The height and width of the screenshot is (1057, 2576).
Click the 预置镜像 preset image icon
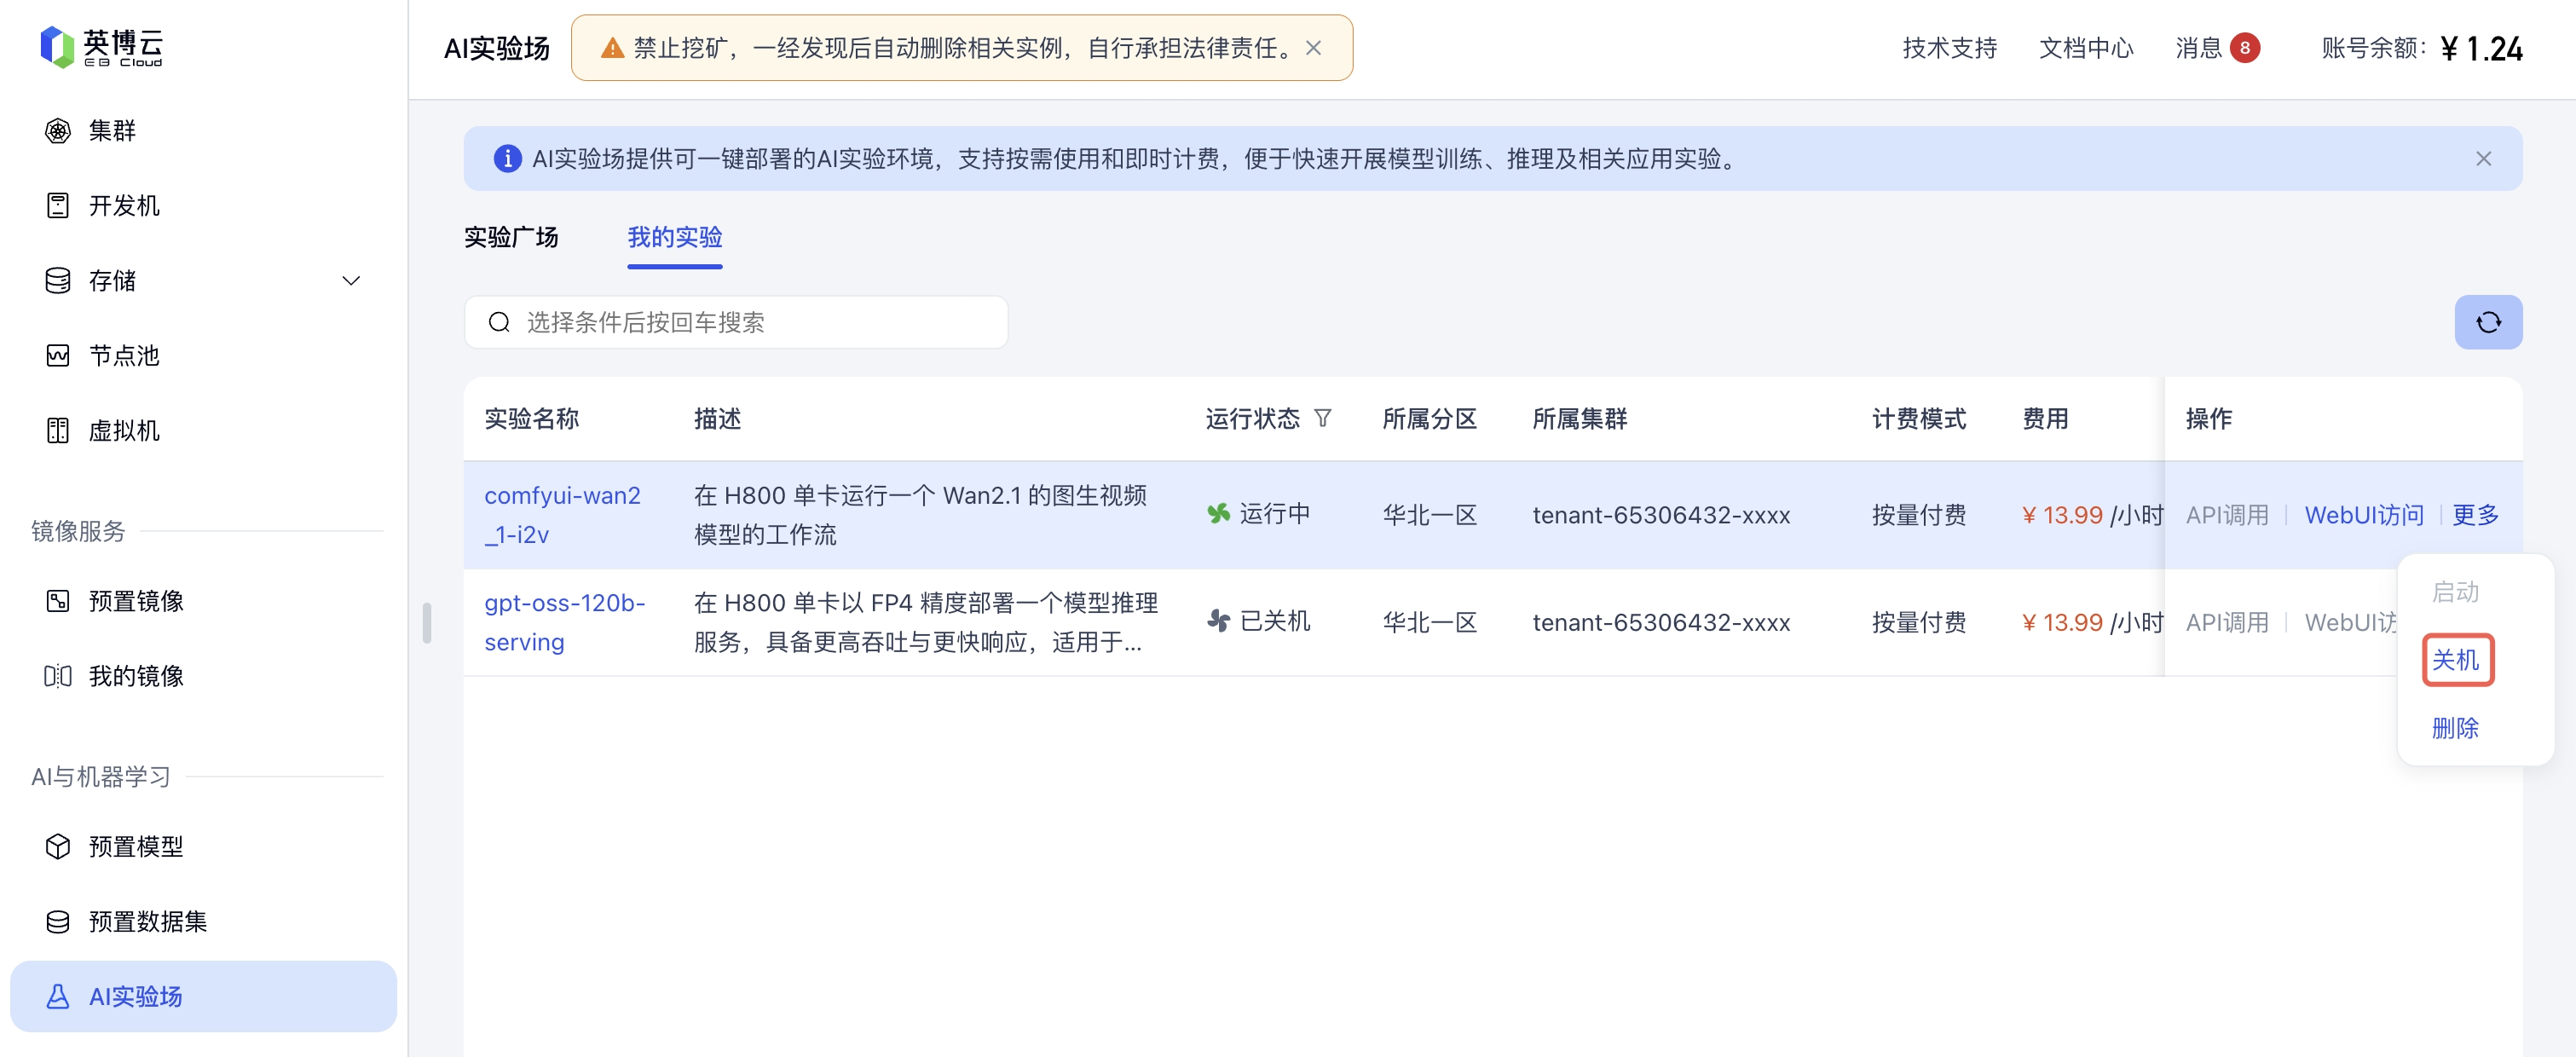coord(58,601)
